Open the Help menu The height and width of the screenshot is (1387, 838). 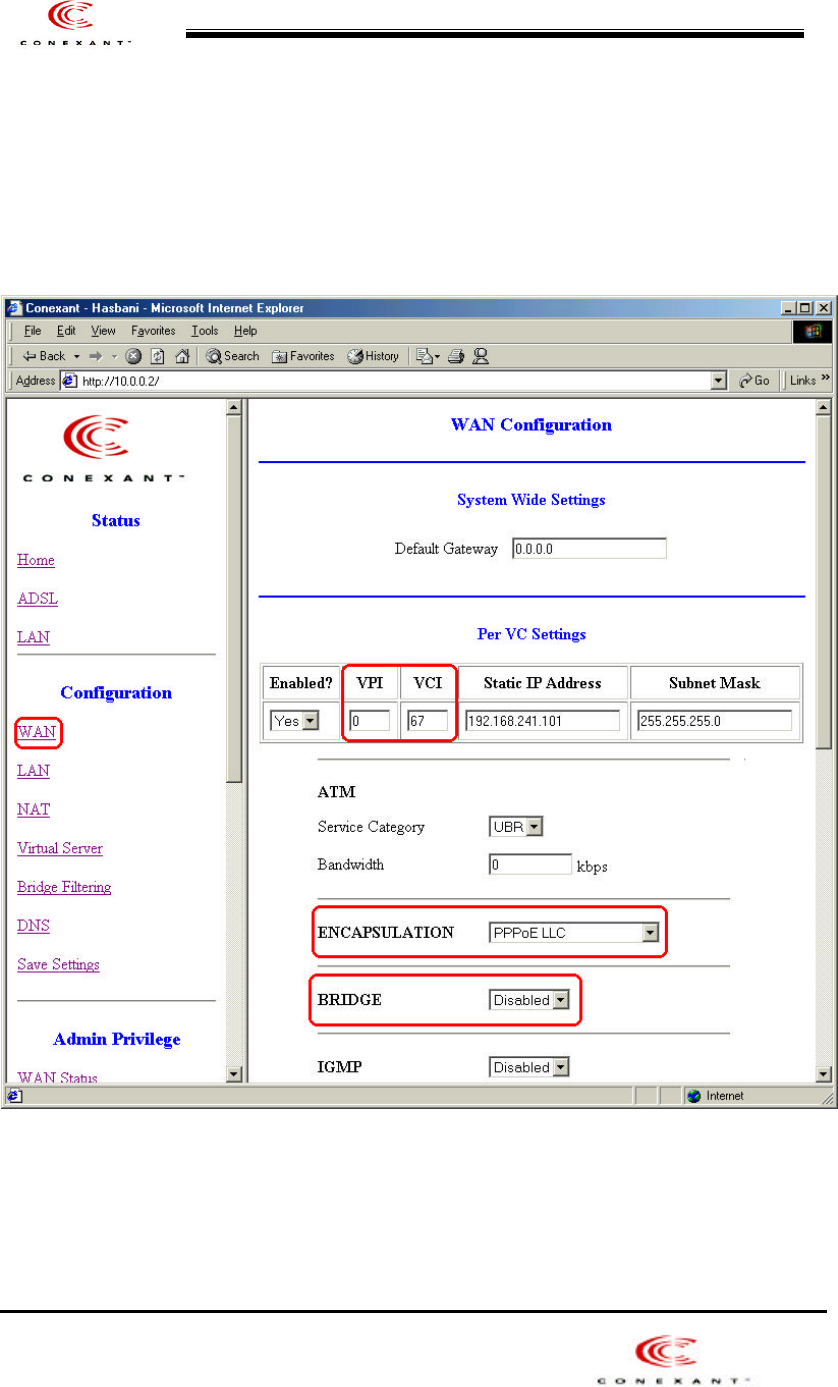pyautogui.click(x=245, y=331)
